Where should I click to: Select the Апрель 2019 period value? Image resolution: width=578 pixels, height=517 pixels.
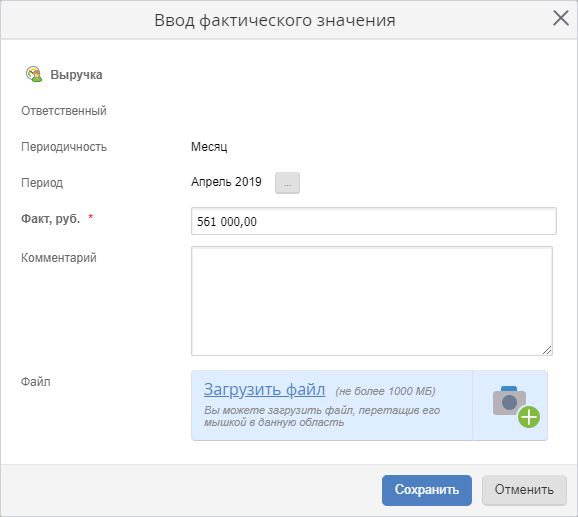click(x=226, y=182)
